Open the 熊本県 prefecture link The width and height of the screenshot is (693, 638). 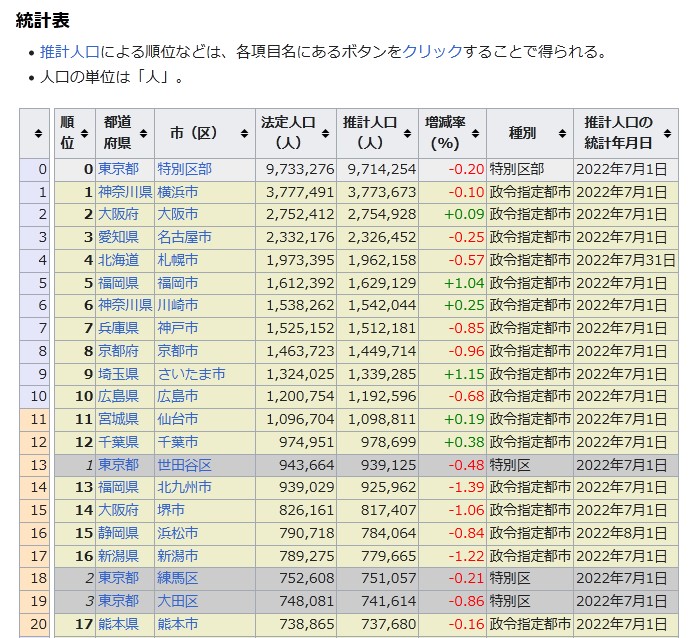pyautogui.click(x=119, y=624)
